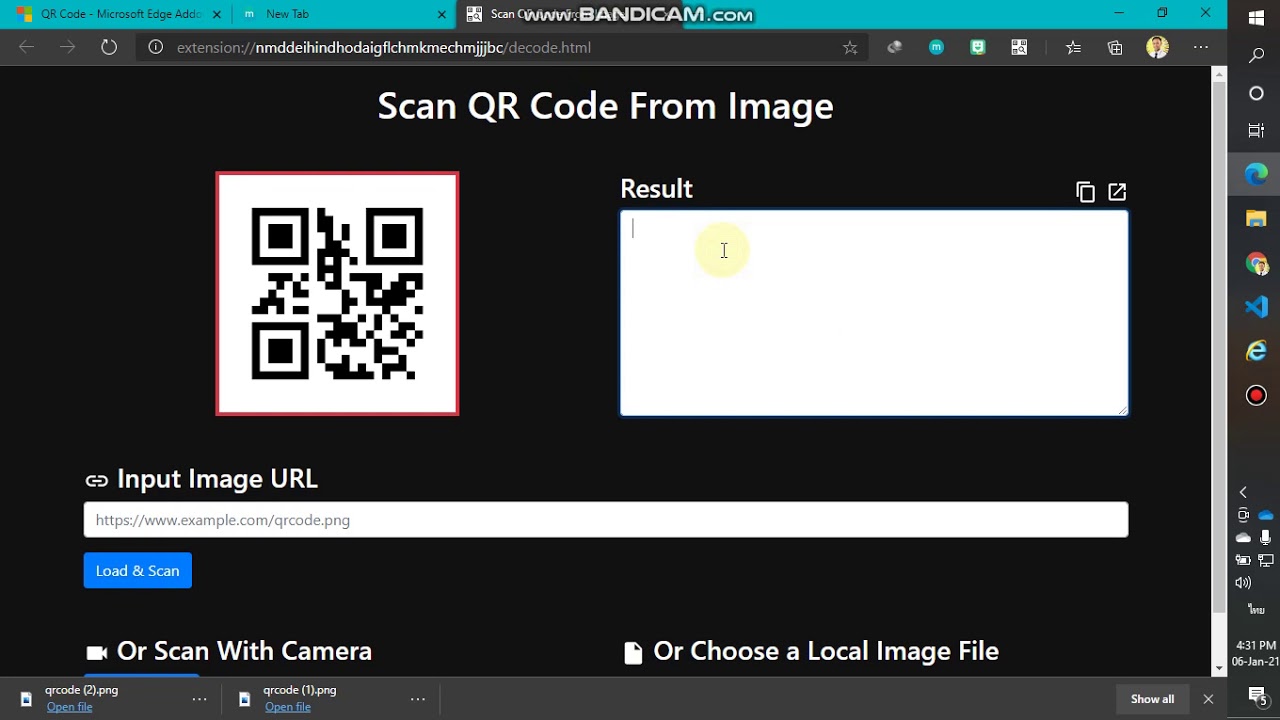Open Visual Studio Code from taskbar
The height and width of the screenshot is (720, 1280).
[x=1256, y=306]
